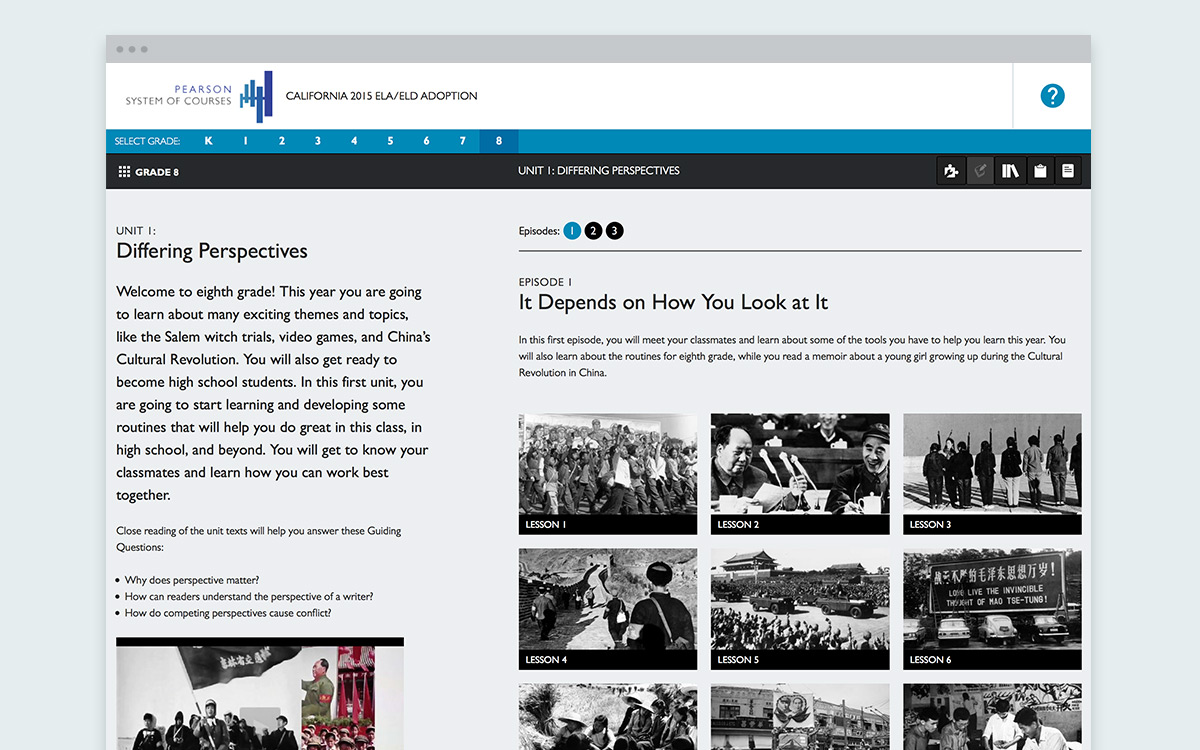The width and height of the screenshot is (1200, 750).
Task: Switch to Episode 2
Action: click(593, 231)
